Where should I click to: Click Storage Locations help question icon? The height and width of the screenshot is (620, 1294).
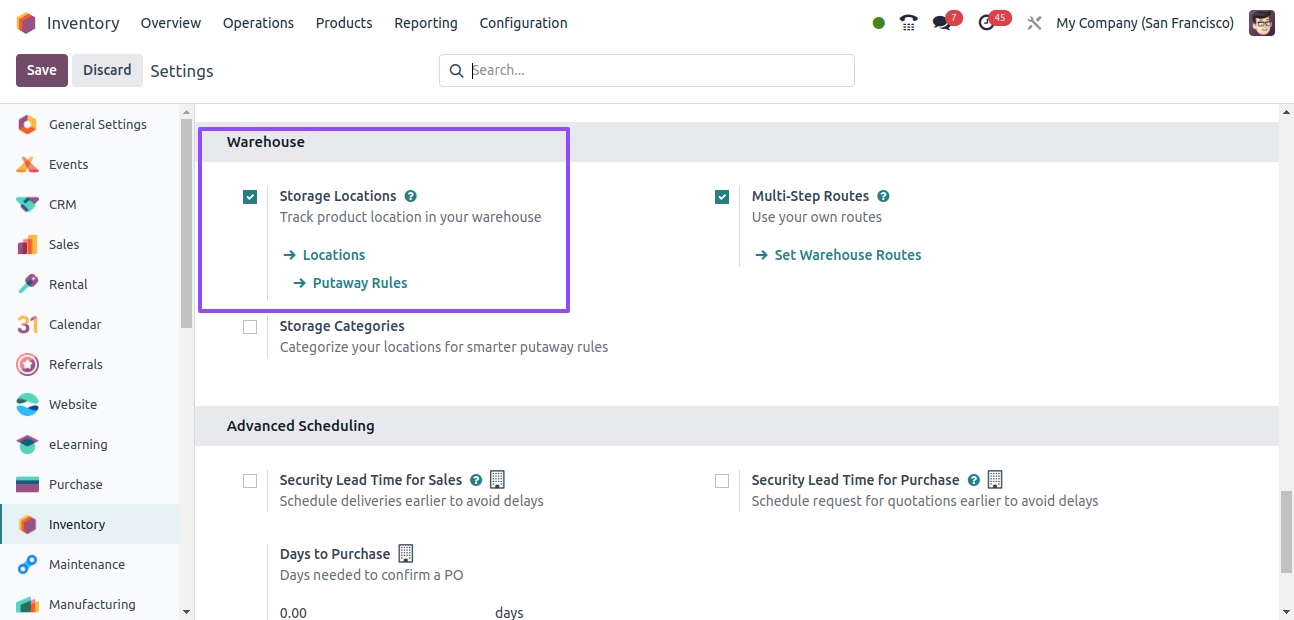coord(411,196)
